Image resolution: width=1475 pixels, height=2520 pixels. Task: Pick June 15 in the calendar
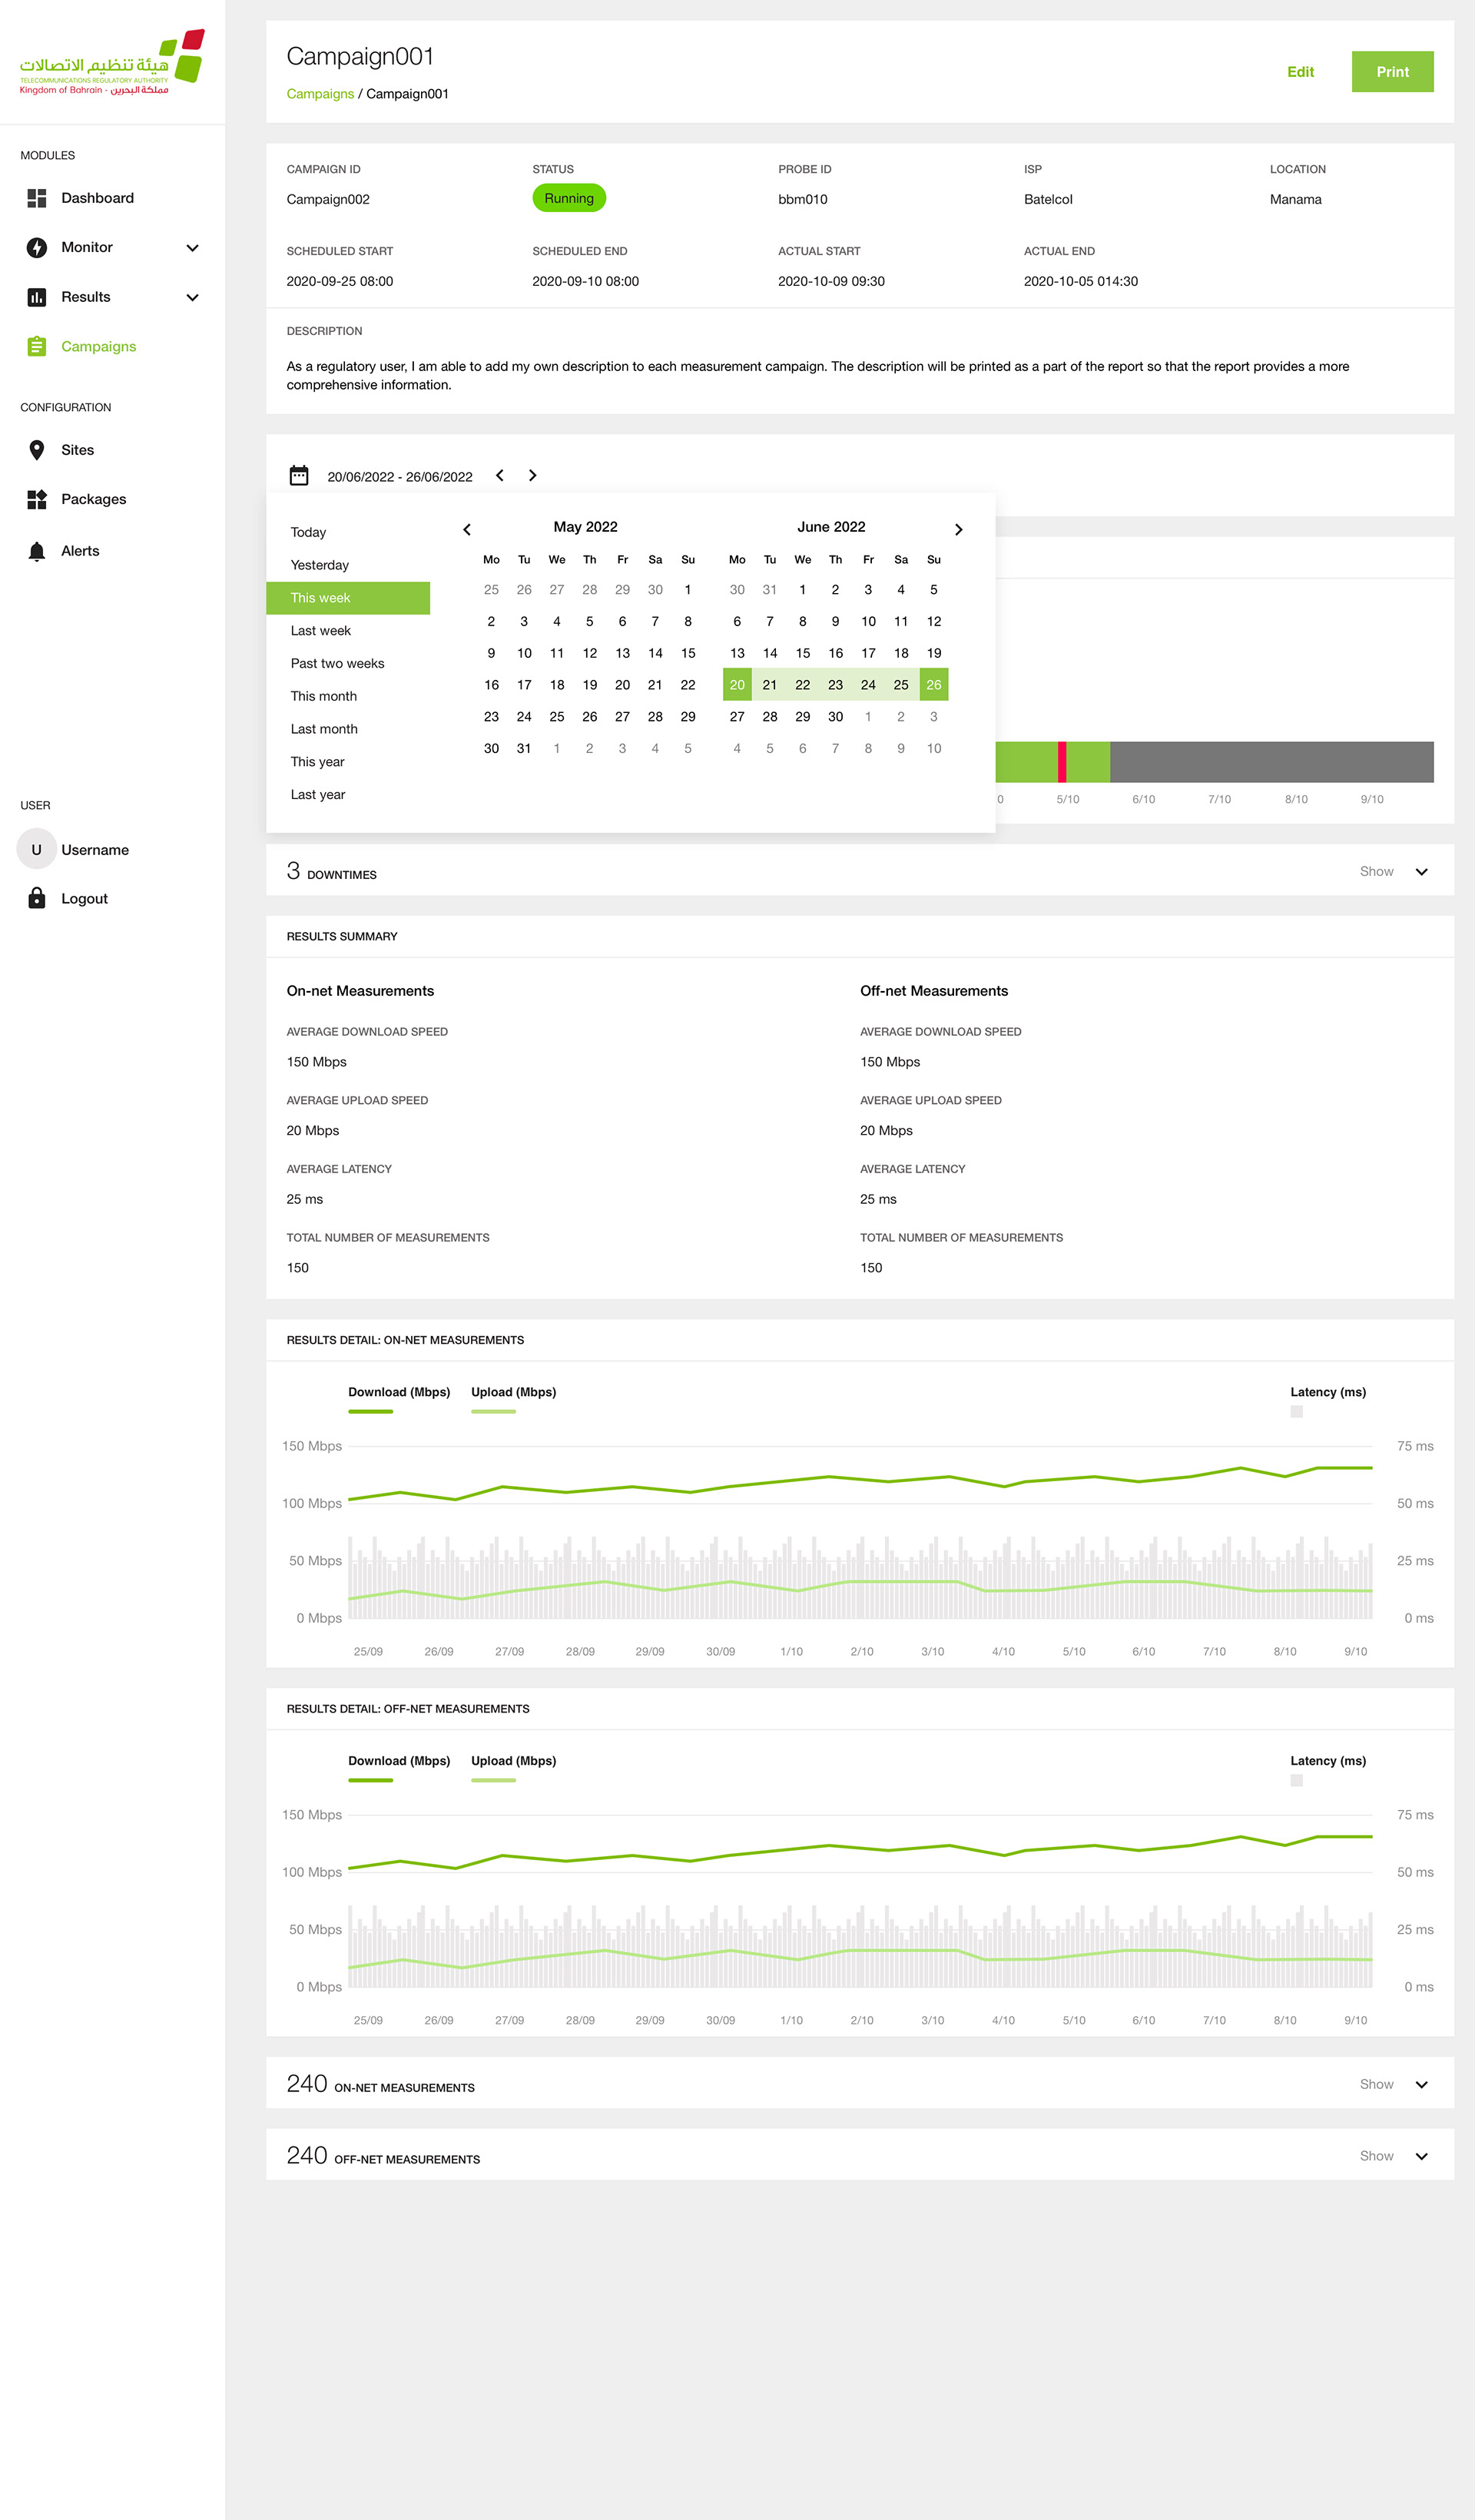point(802,653)
